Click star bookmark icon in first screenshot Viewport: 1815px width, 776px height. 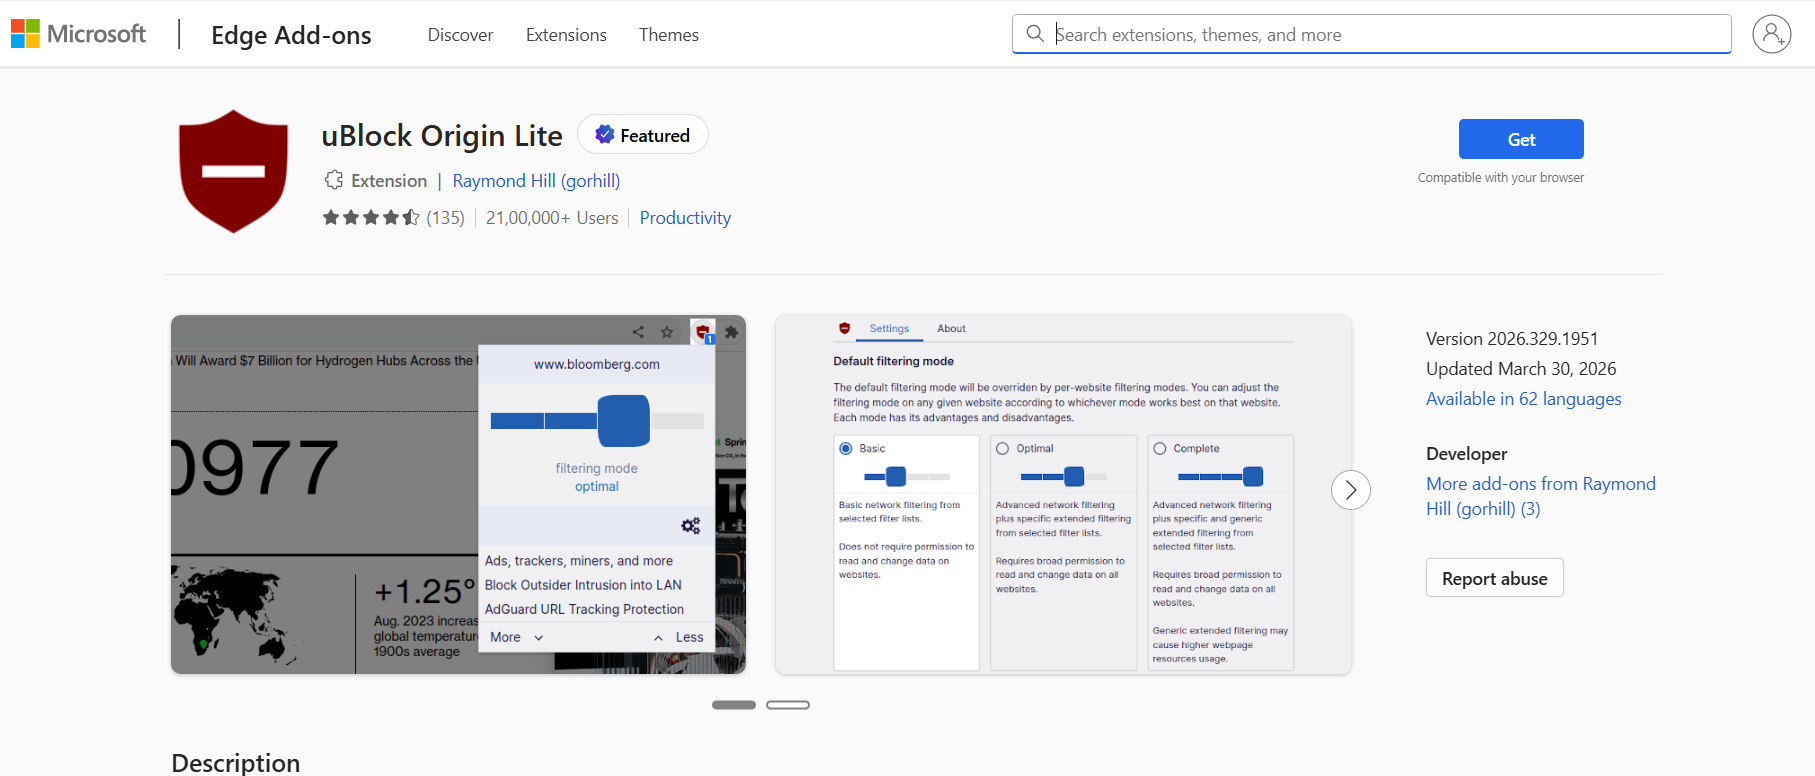(667, 332)
